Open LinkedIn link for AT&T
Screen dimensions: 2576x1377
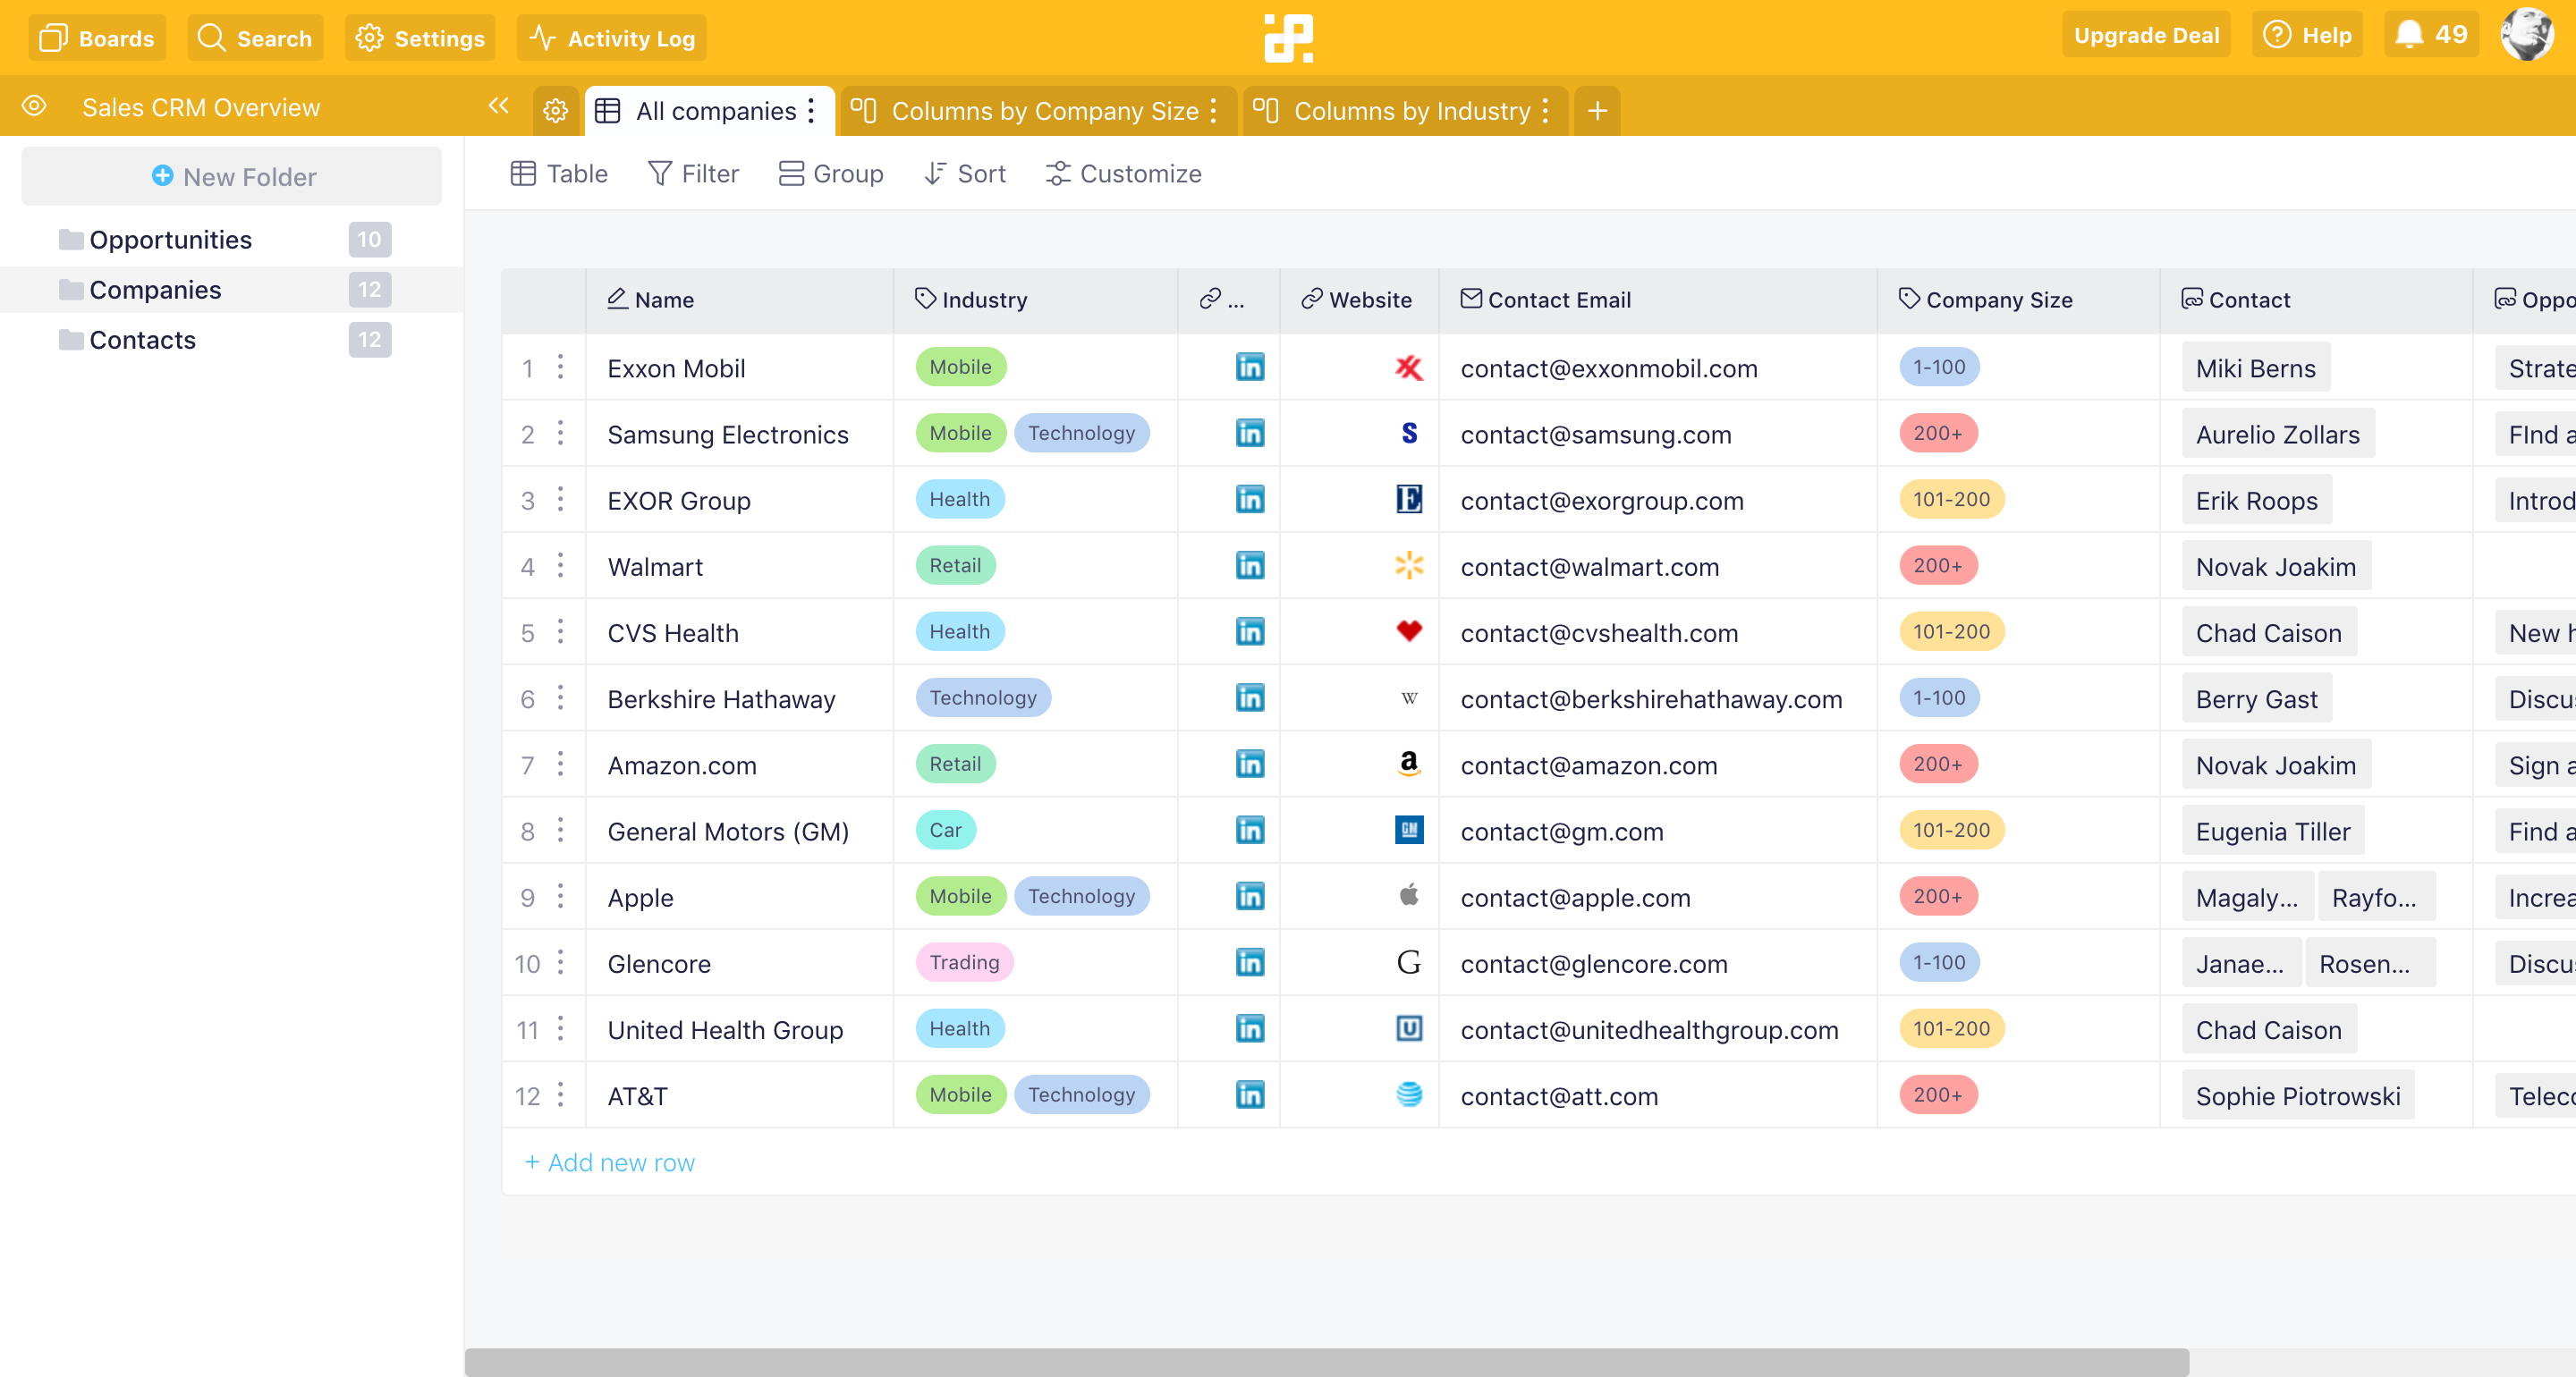tap(1250, 1095)
